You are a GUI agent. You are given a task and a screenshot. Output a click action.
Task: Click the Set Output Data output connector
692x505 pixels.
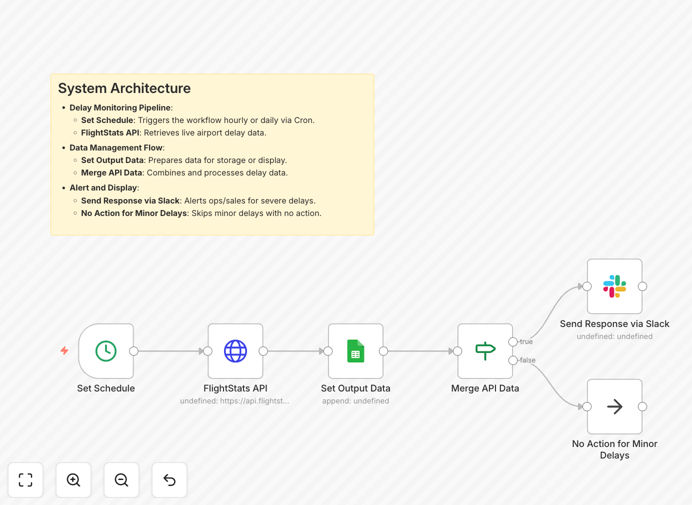(x=383, y=351)
